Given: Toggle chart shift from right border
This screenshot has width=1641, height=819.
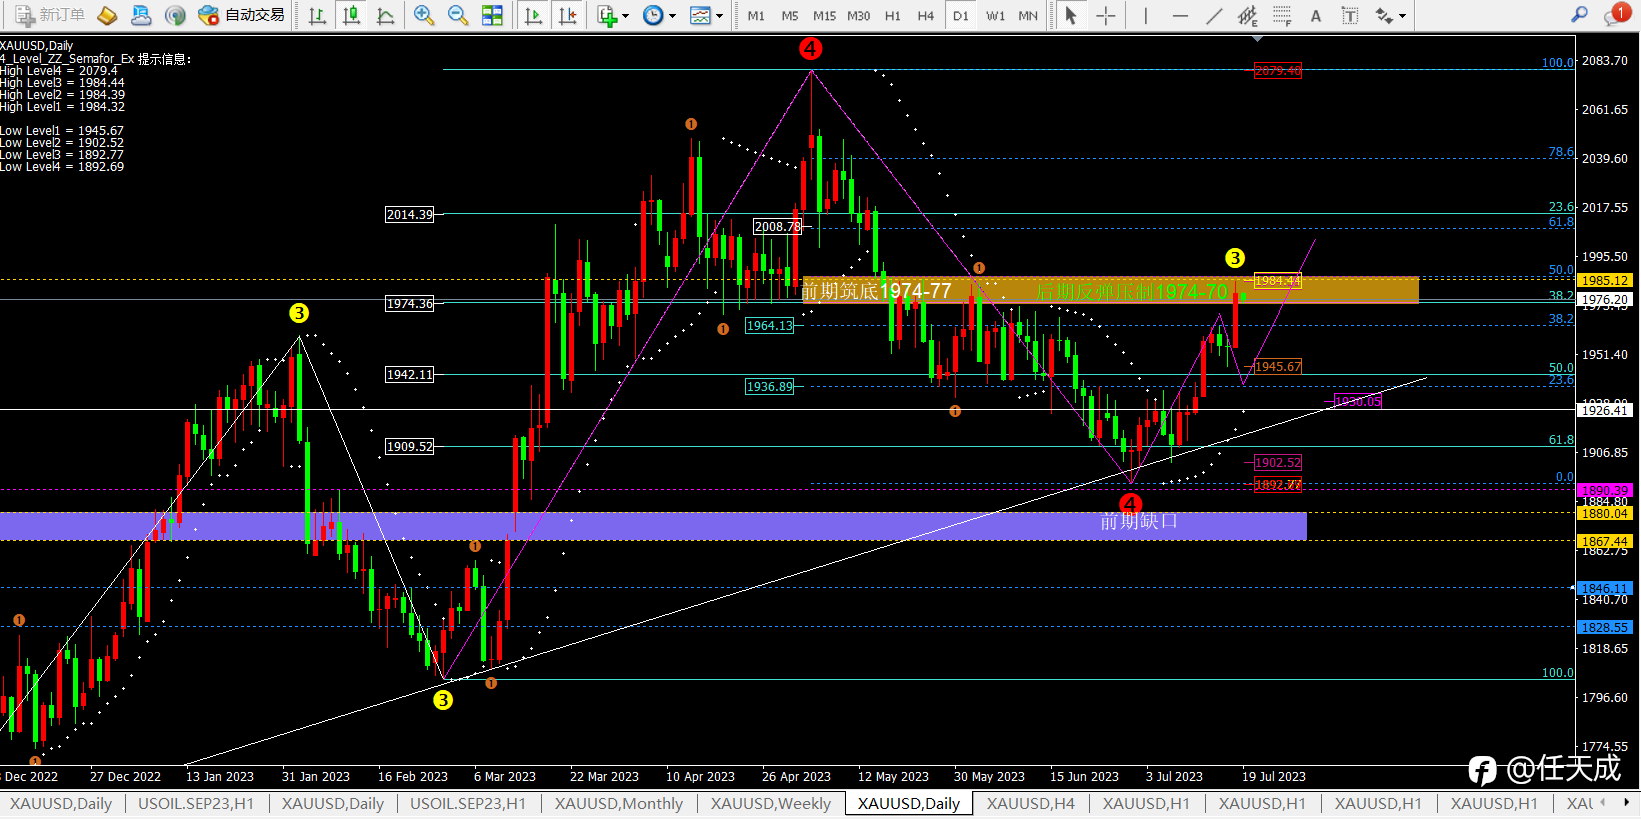Looking at the screenshot, I should 567,15.
